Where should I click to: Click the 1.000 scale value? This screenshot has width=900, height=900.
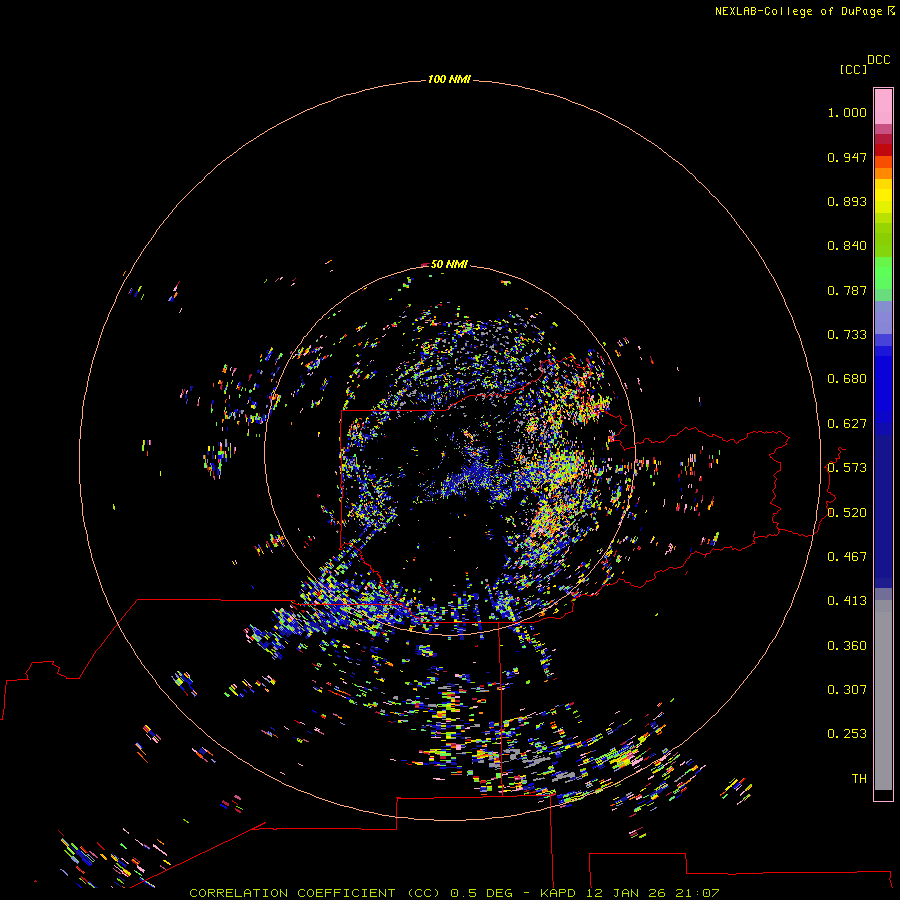pos(847,112)
